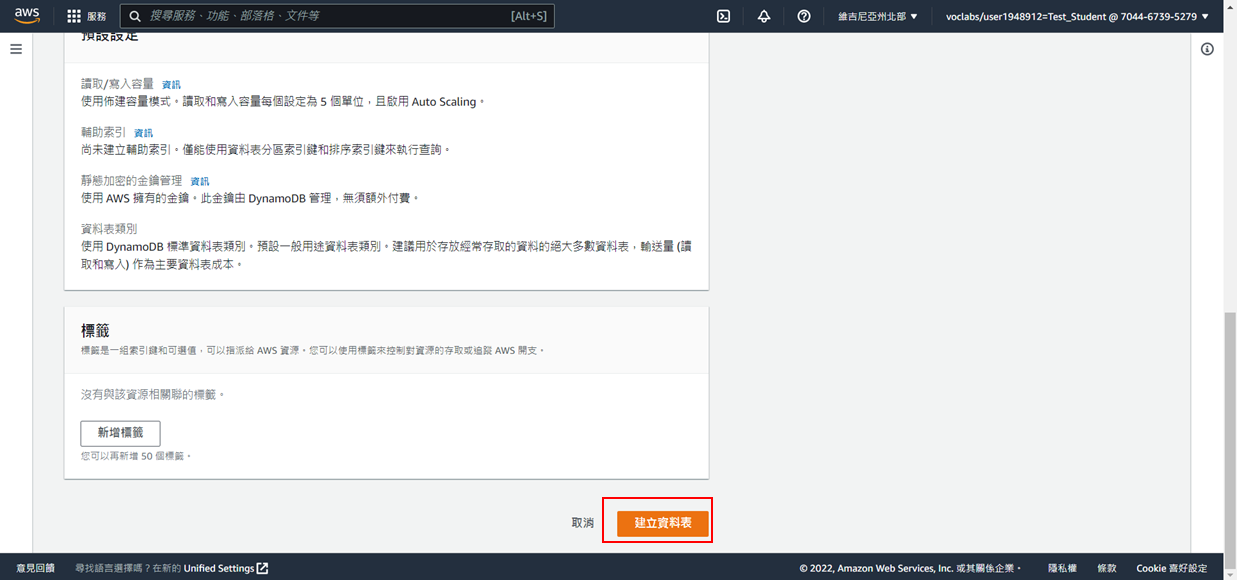Open Unified Settings external link icon
1237x580 pixels.
click(x=263, y=568)
